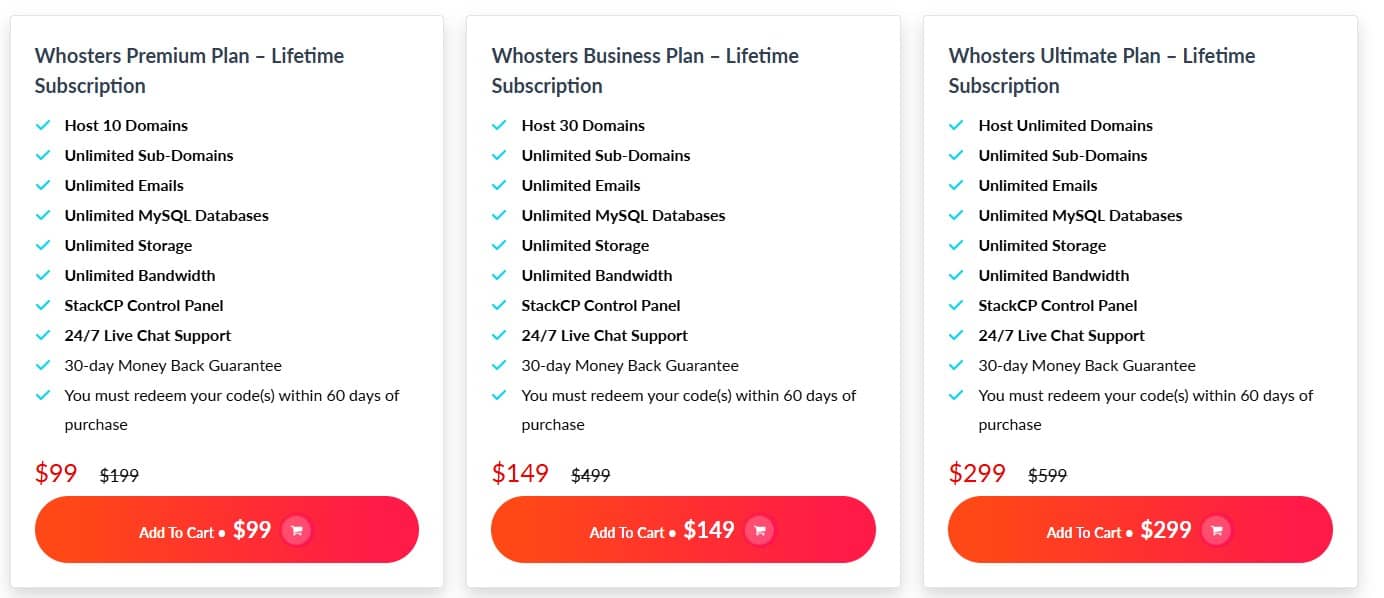Click the checkmark beside Host 30 Domains
The width and height of the screenshot is (1384, 598).
tap(500, 126)
